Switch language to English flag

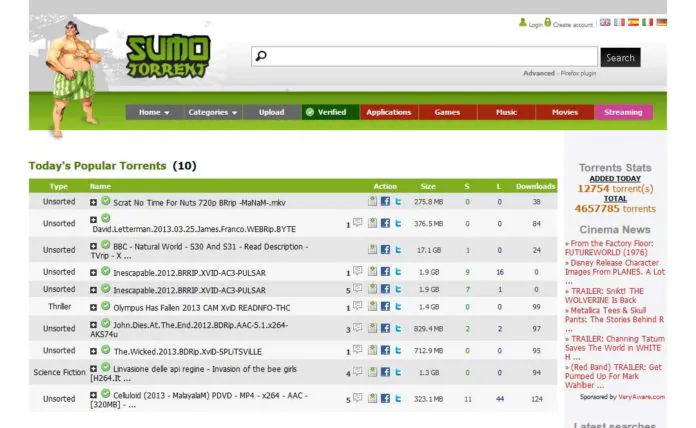click(x=605, y=22)
